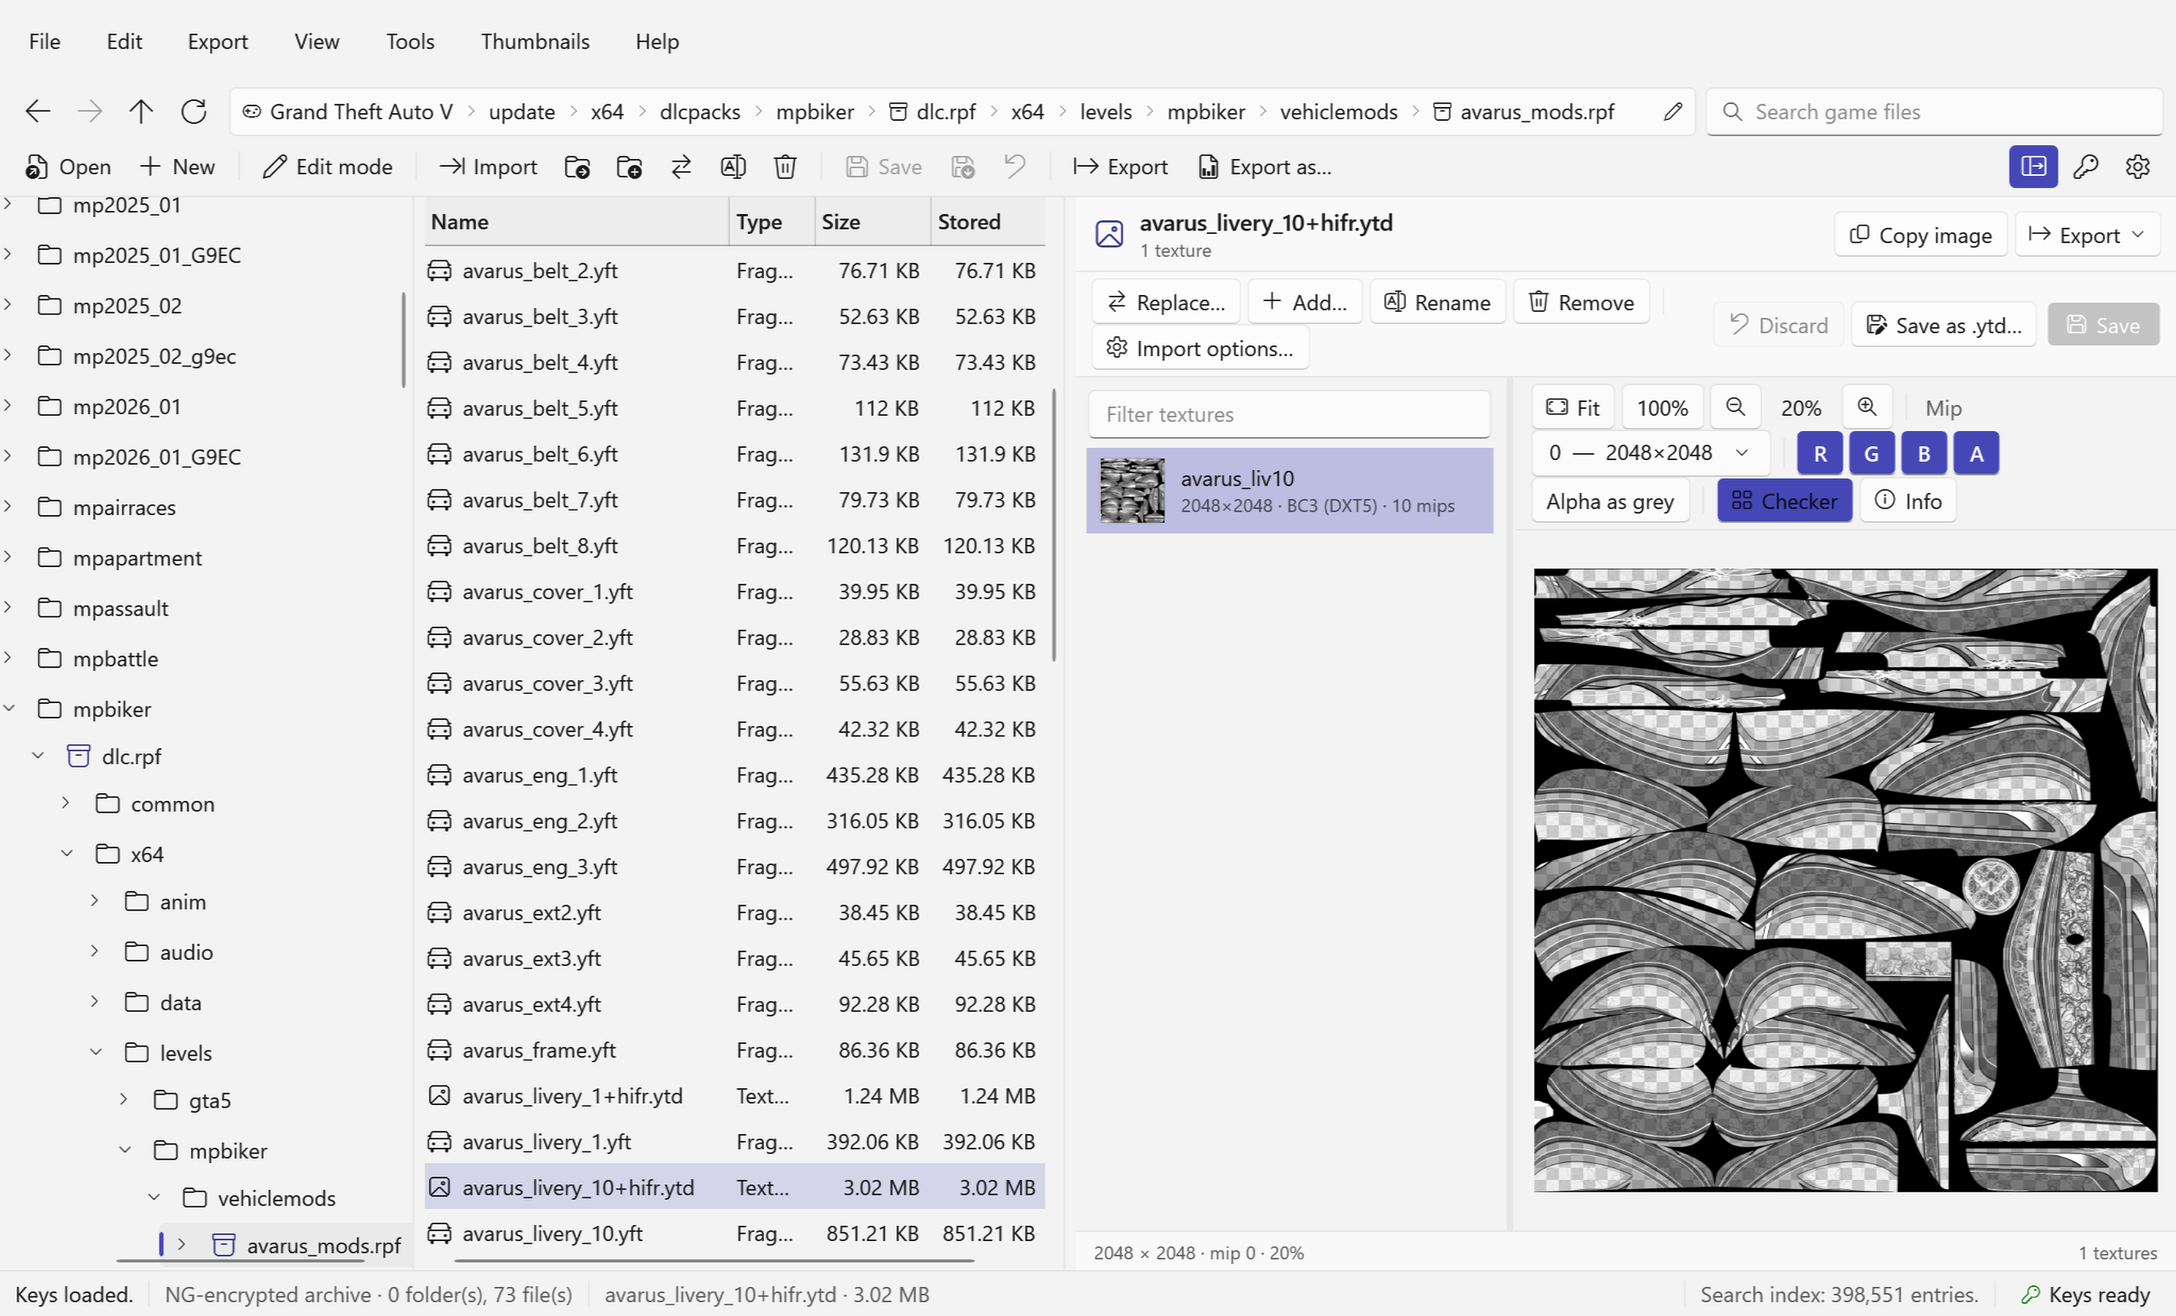
Task: Refresh the current archive view
Action: coord(194,111)
